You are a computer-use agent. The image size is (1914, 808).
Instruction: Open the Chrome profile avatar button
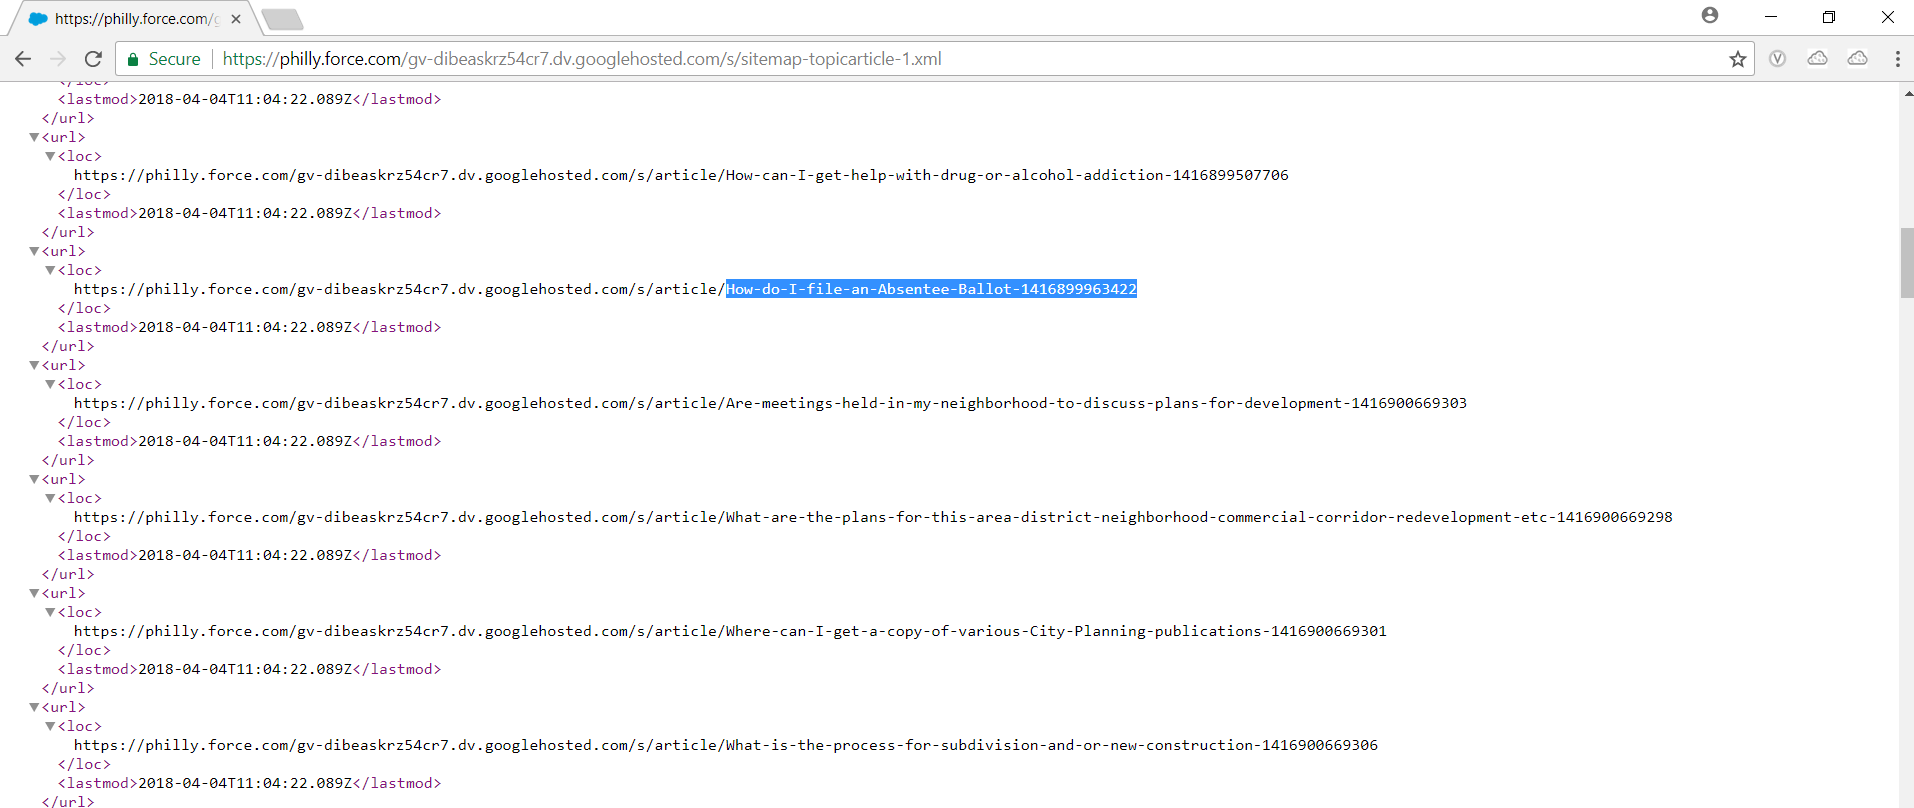click(1710, 15)
